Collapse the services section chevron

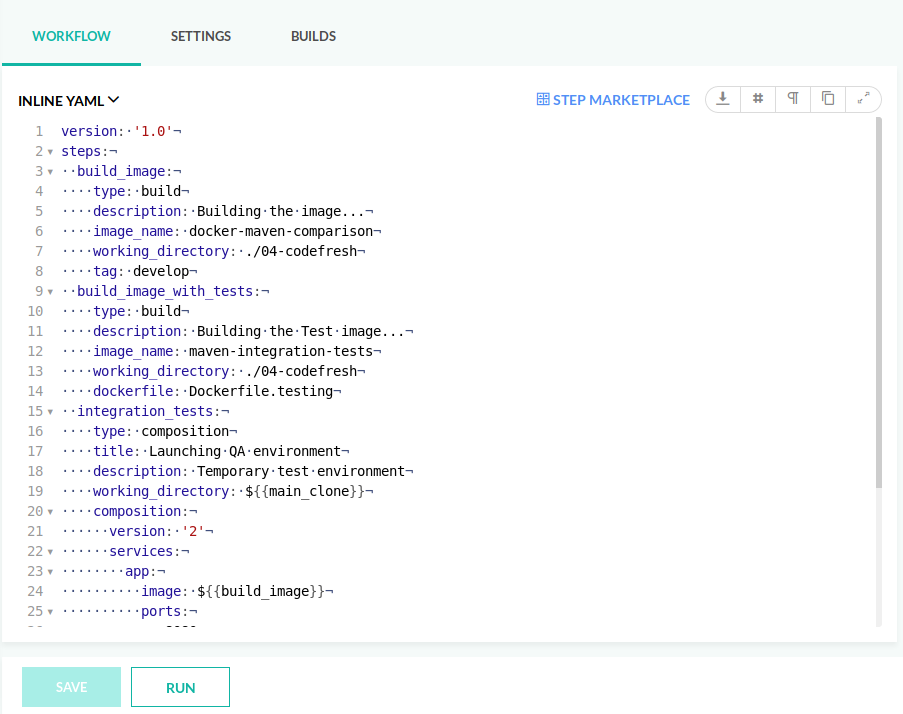(50, 551)
